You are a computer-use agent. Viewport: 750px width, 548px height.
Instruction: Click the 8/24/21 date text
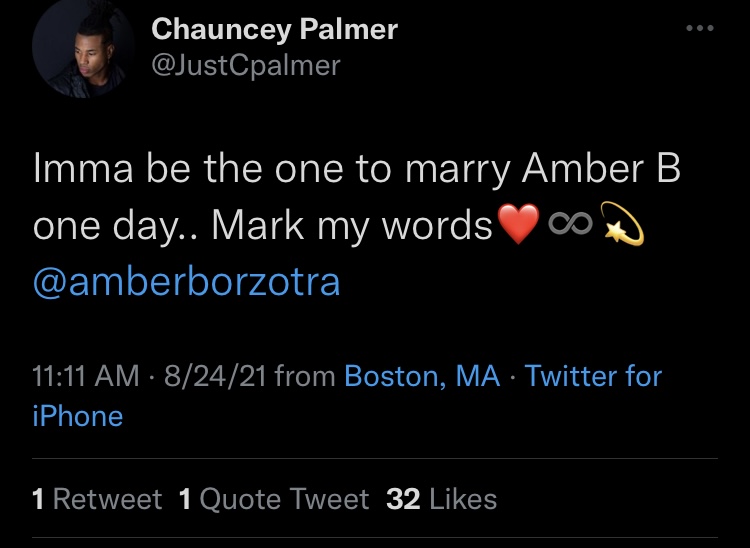pos(215,375)
